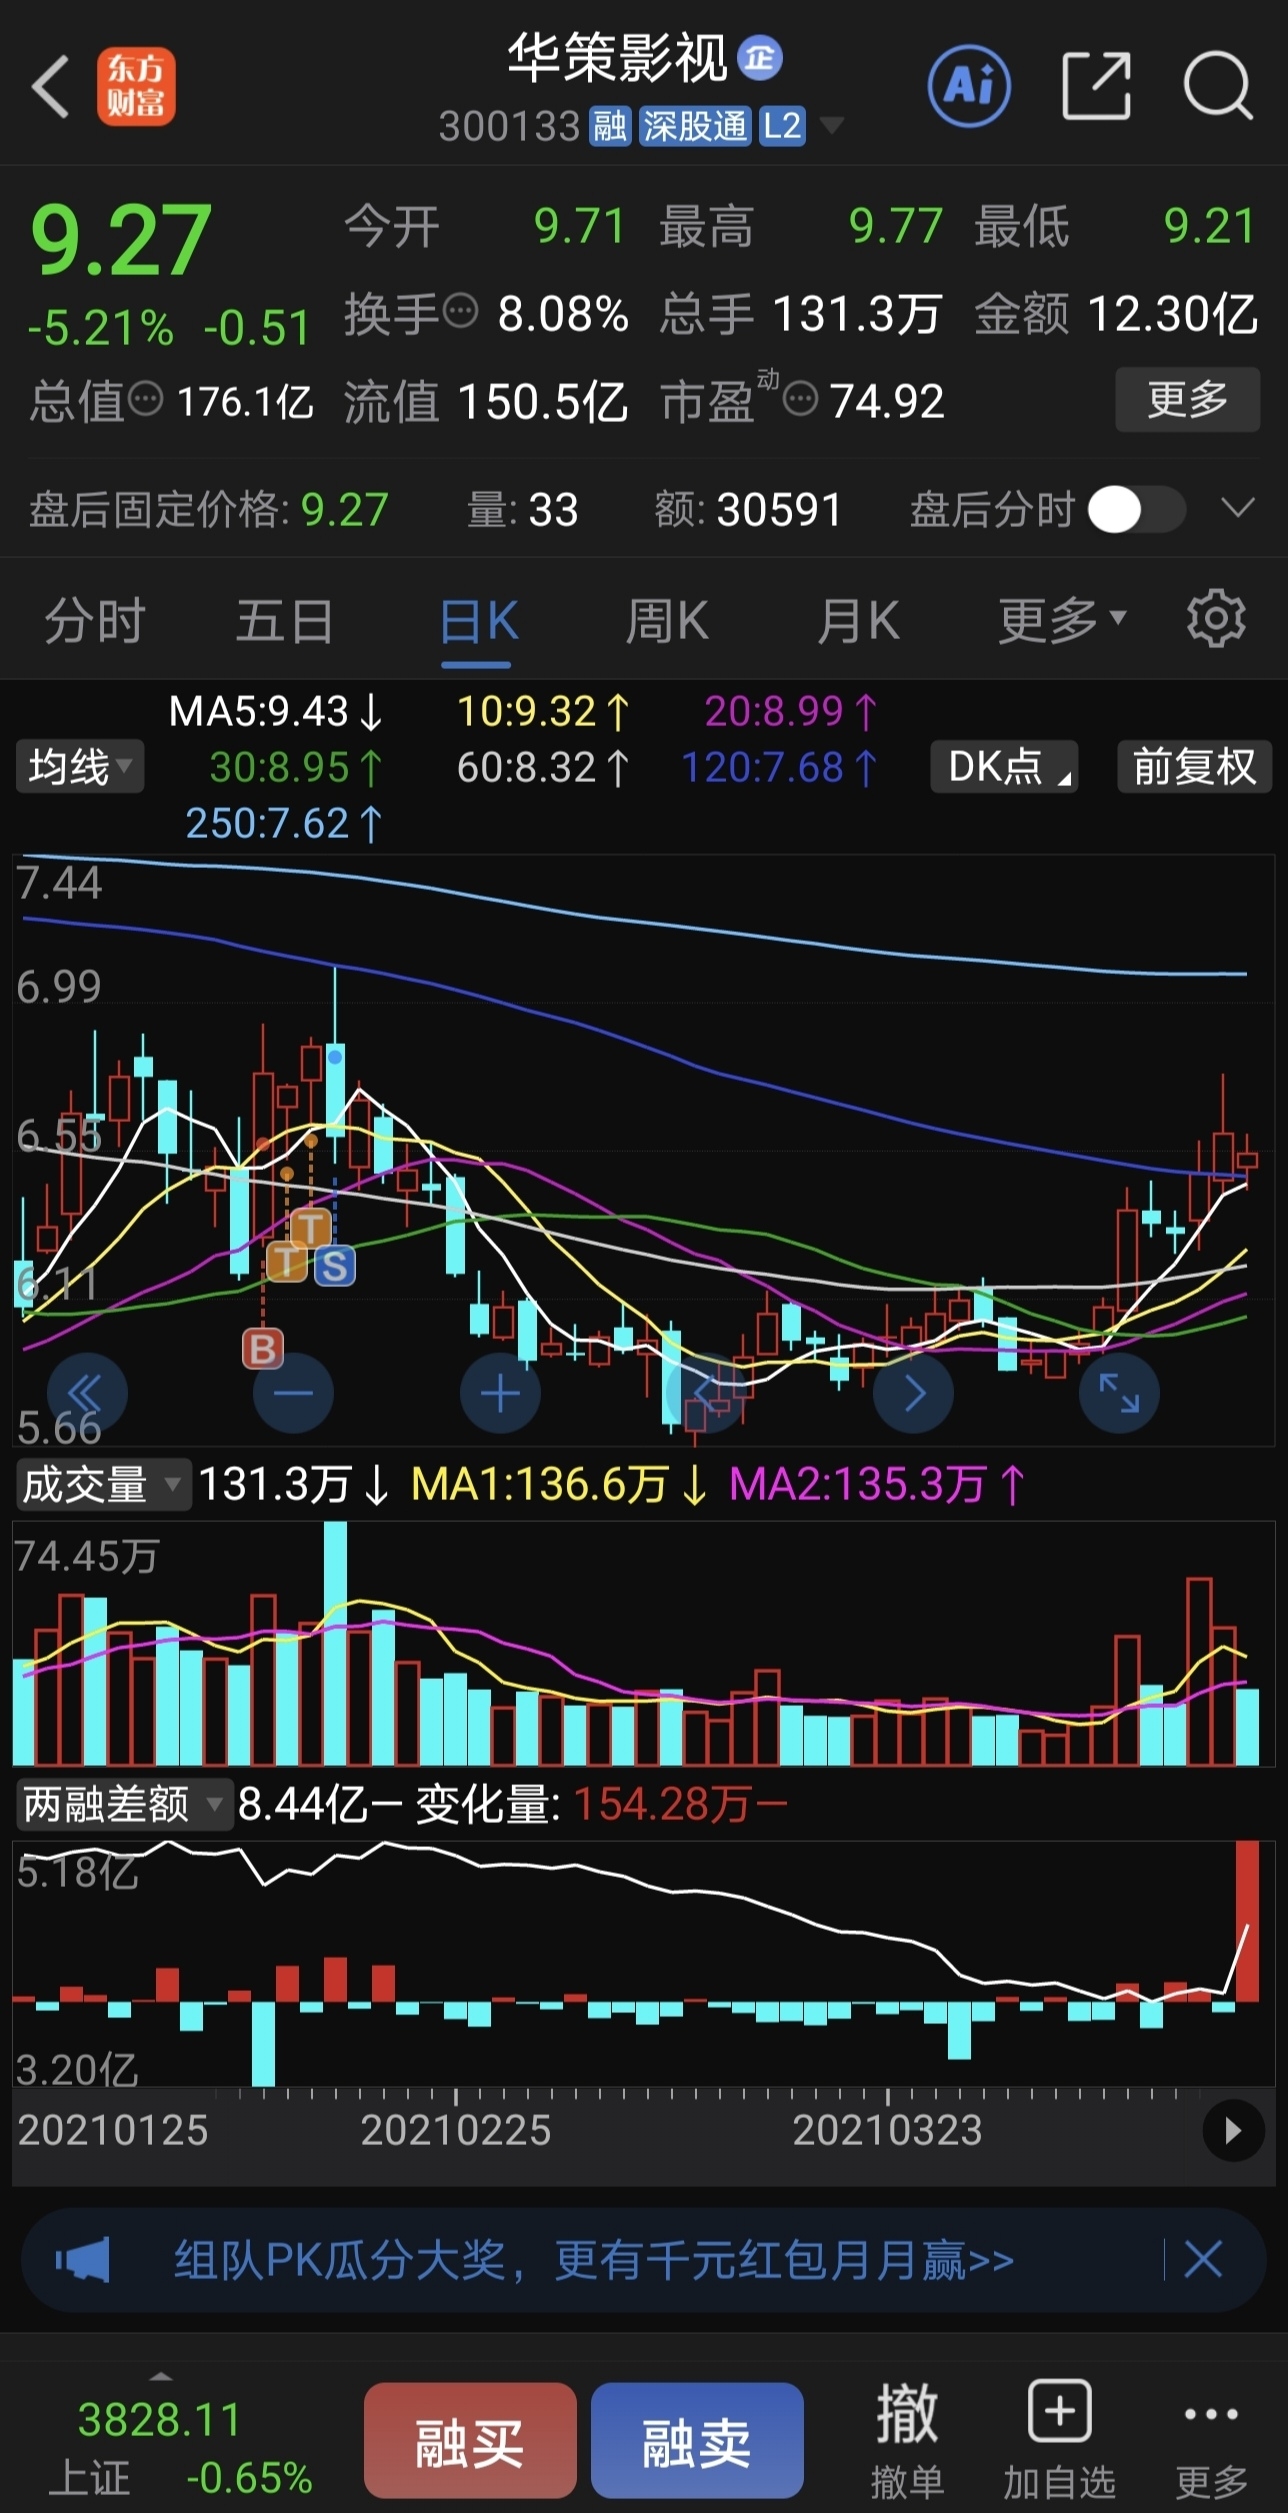The width and height of the screenshot is (1288, 2513).
Task: Switch to 分时 tab
Action: click(95, 620)
